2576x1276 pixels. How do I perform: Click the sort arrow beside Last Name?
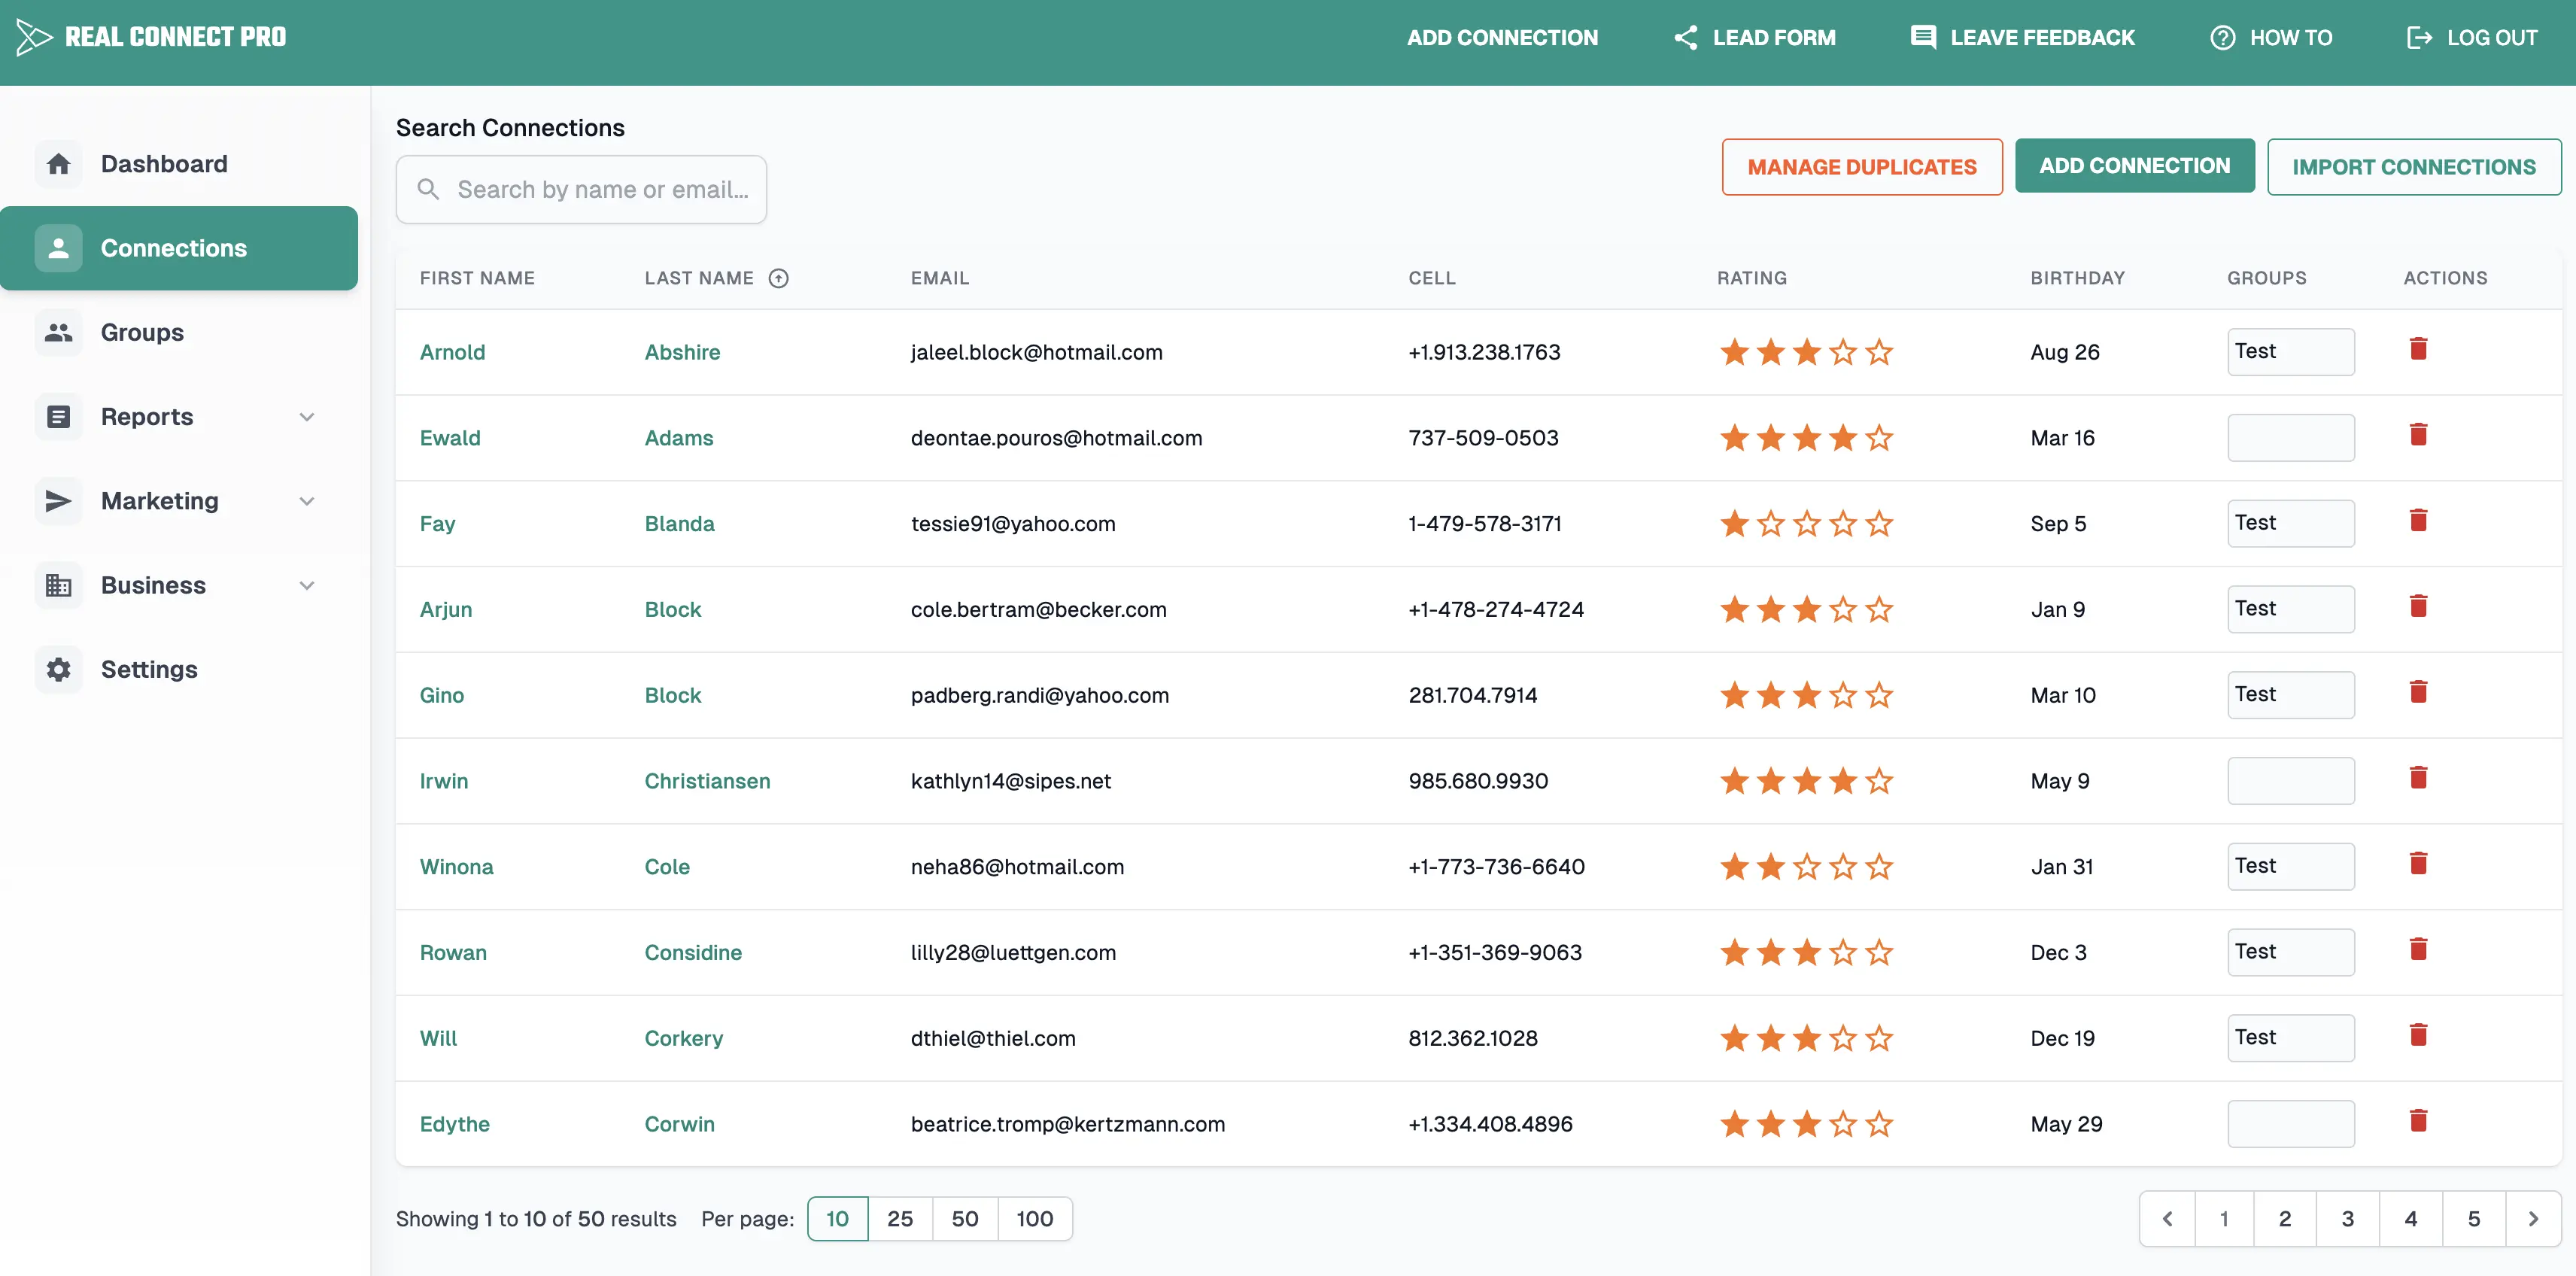pyautogui.click(x=778, y=279)
